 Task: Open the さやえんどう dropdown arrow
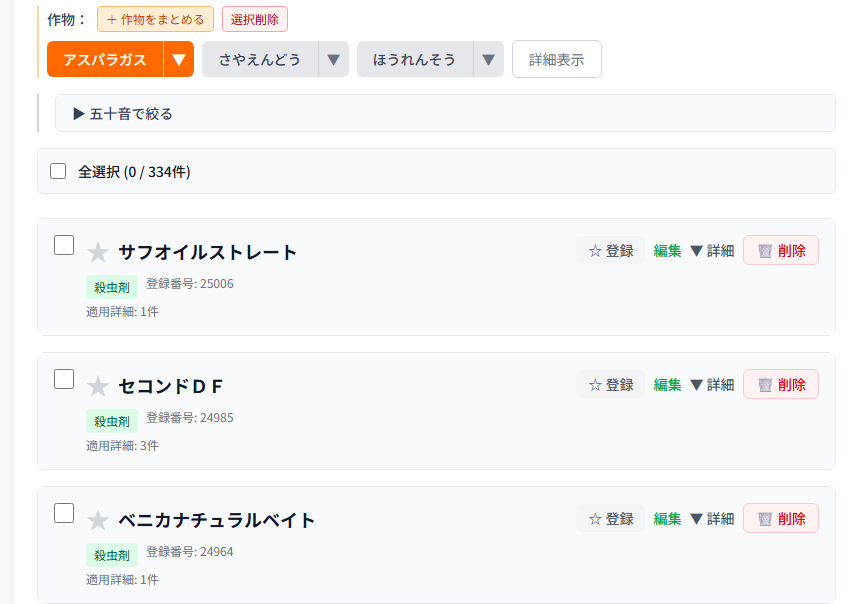pyautogui.click(x=334, y=59)
